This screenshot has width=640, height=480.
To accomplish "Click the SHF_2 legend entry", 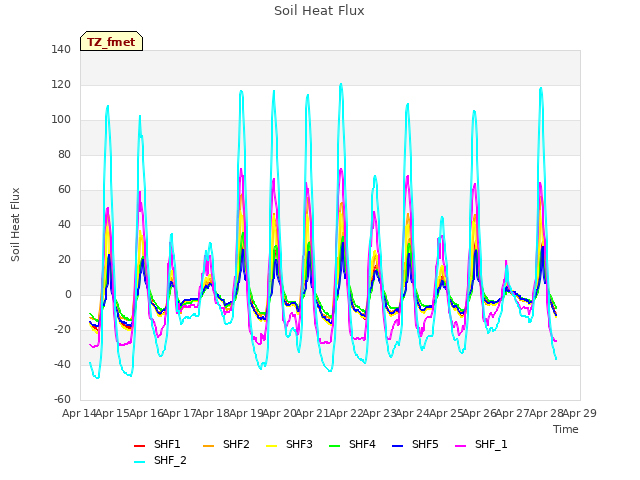I will [x=160, y=461].
